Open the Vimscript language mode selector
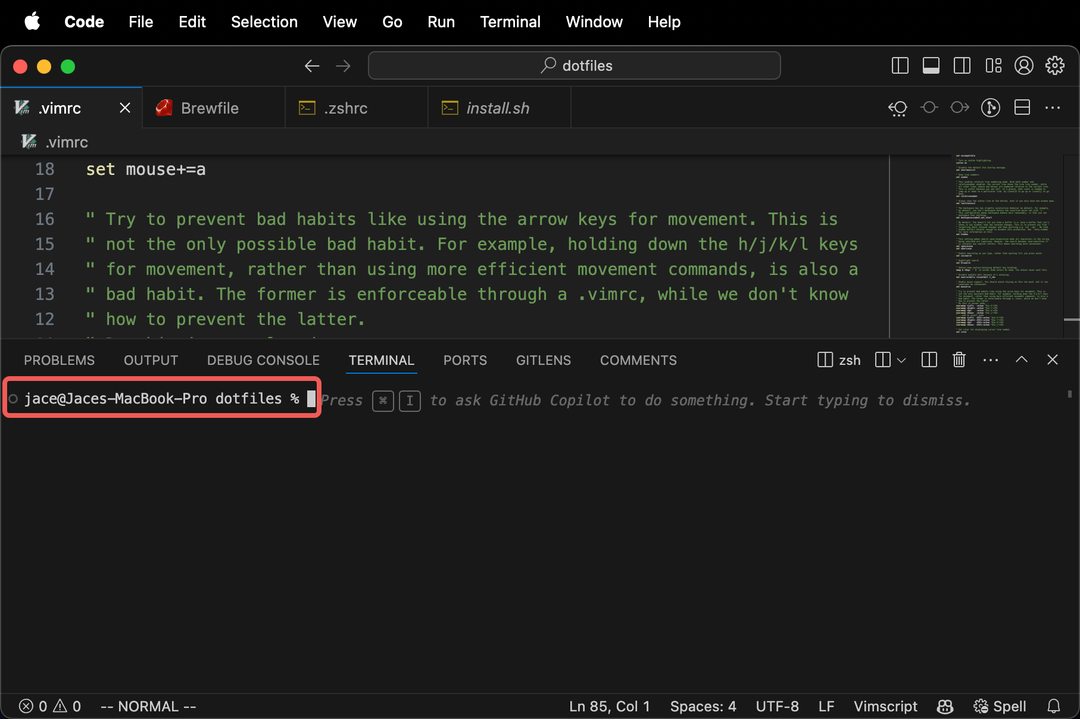 click(x=885, y=706)
